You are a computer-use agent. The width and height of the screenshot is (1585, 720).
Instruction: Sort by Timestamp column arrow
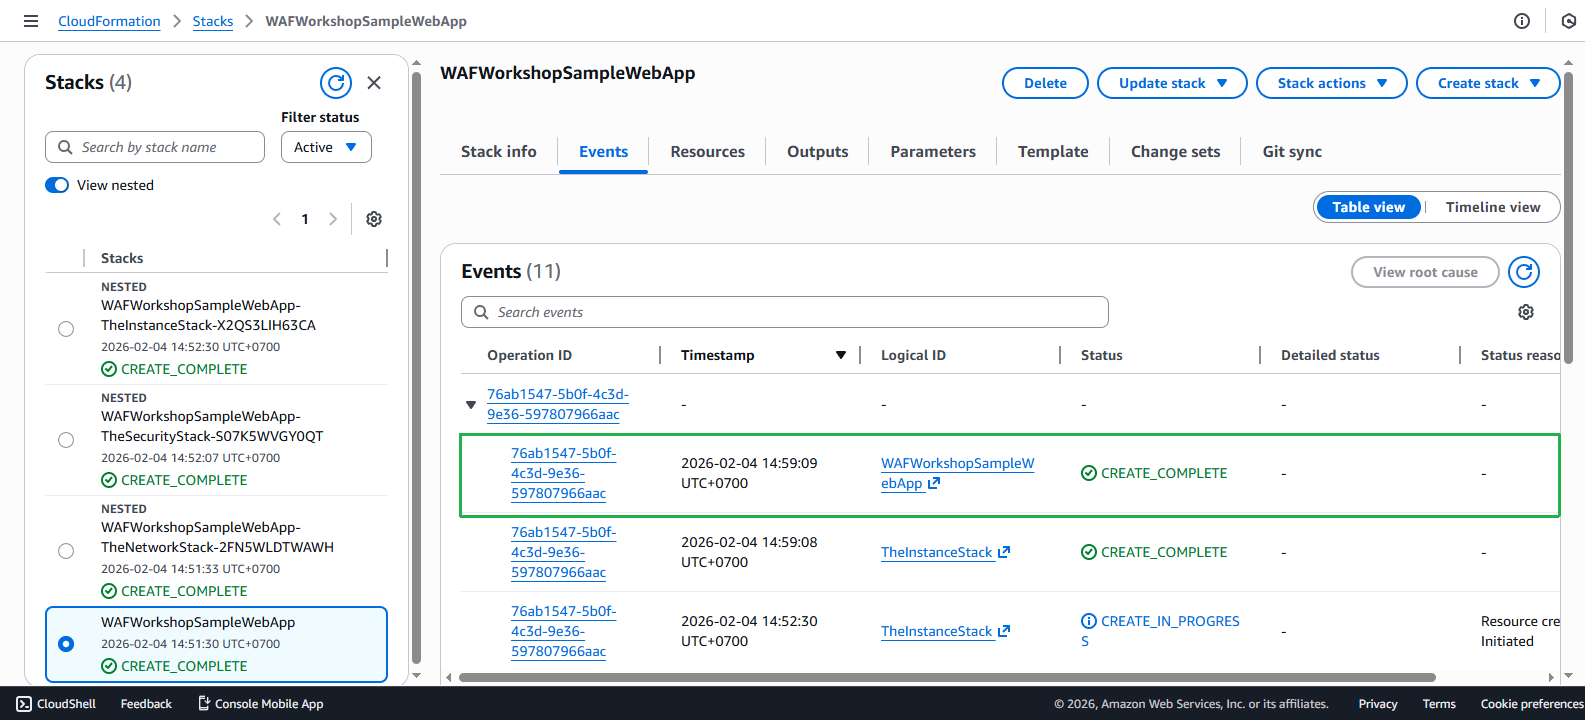pyautogui.click(x=841, y=355)
